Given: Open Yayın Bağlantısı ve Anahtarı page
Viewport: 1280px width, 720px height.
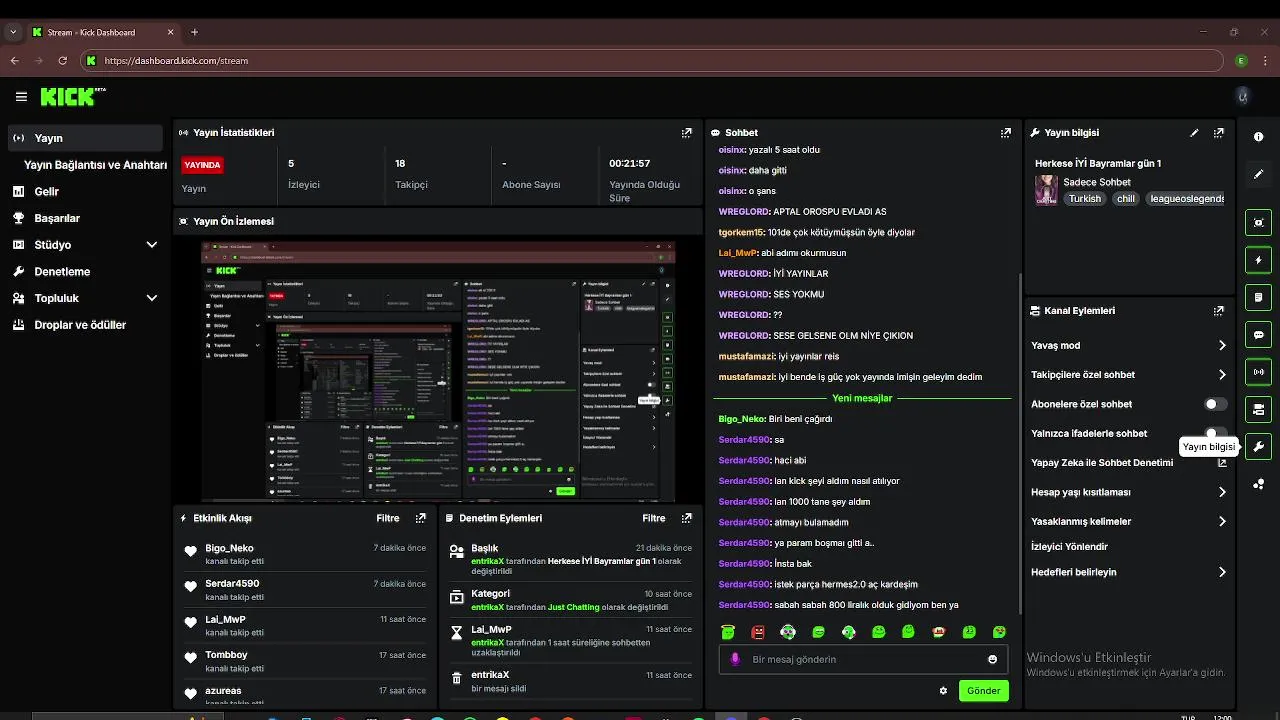Looking at the screenshot, I should 95,165.
